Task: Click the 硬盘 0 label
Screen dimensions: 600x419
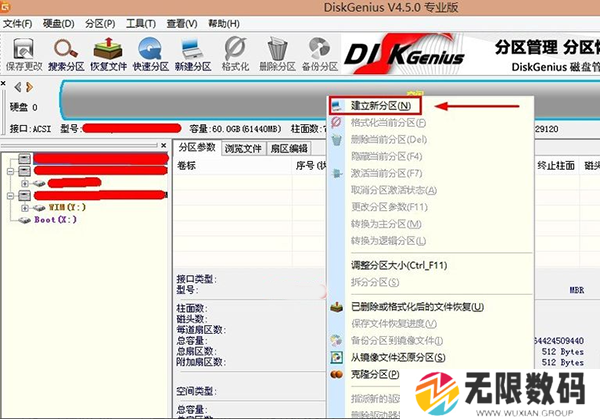Action: 24,107
